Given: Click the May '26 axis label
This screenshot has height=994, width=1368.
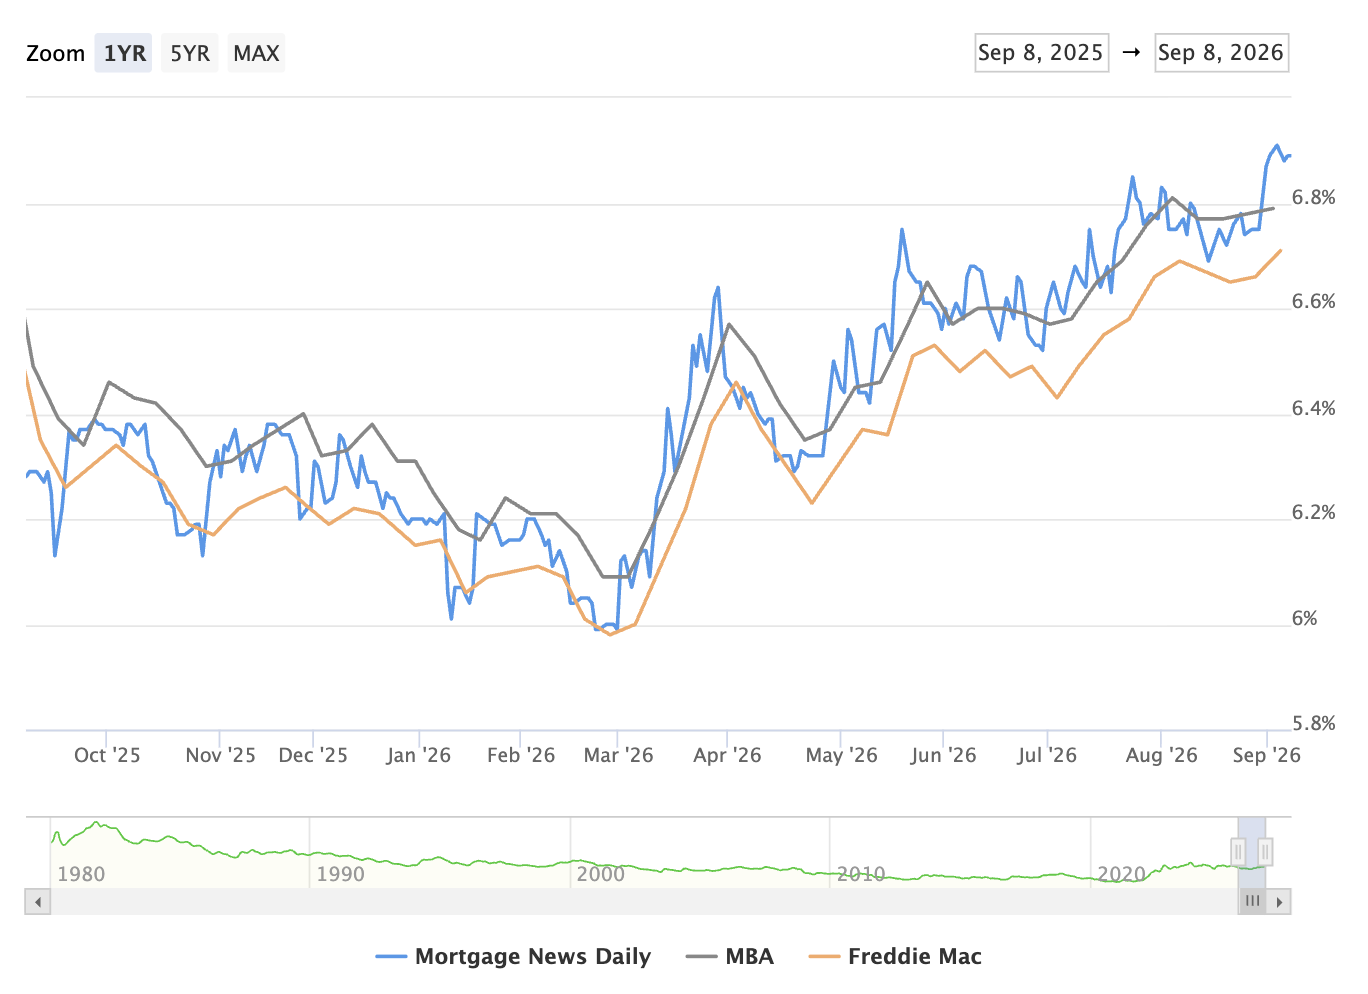Looking at the screenshot, I should (x=841, y=755).
